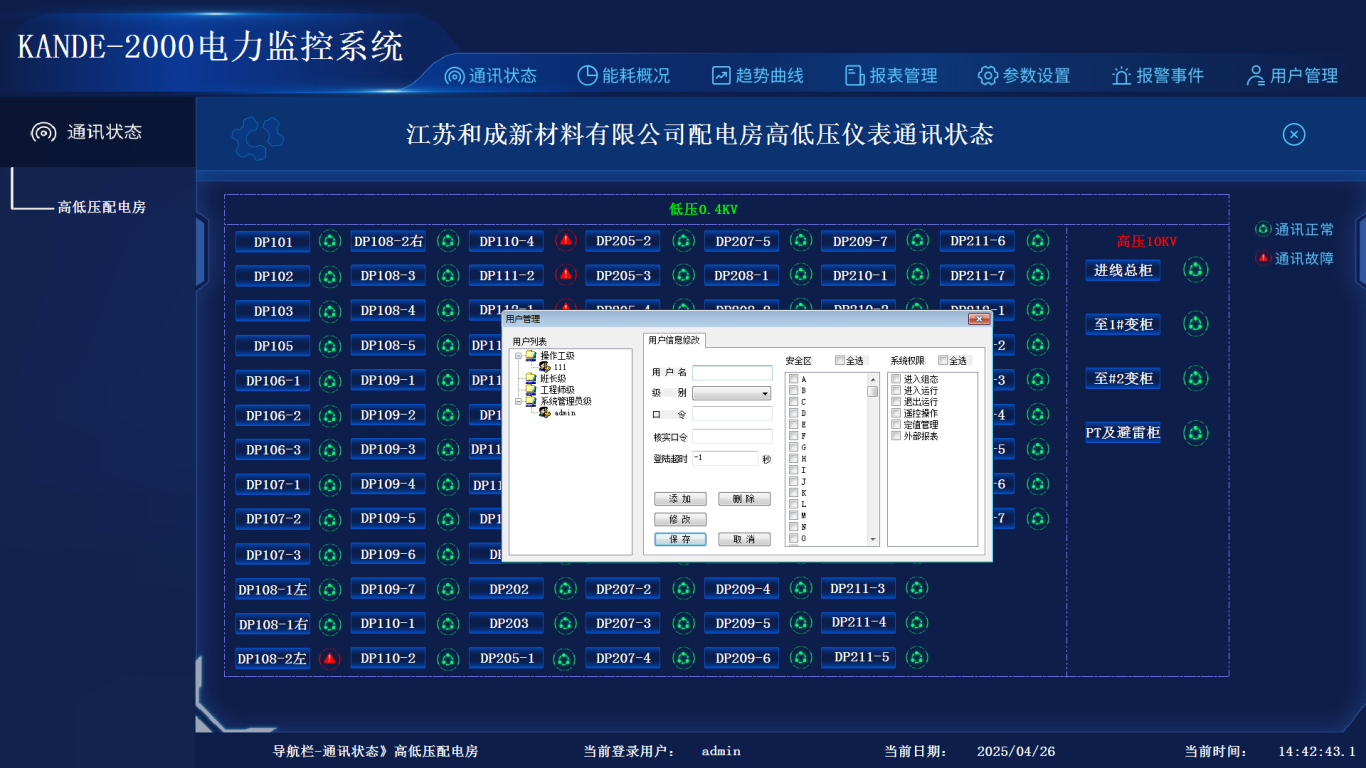The width and height of the screenshot is (1366, 768).
Task: Open 趋势曲线 in the top navigation
Action: click(757, 76)
